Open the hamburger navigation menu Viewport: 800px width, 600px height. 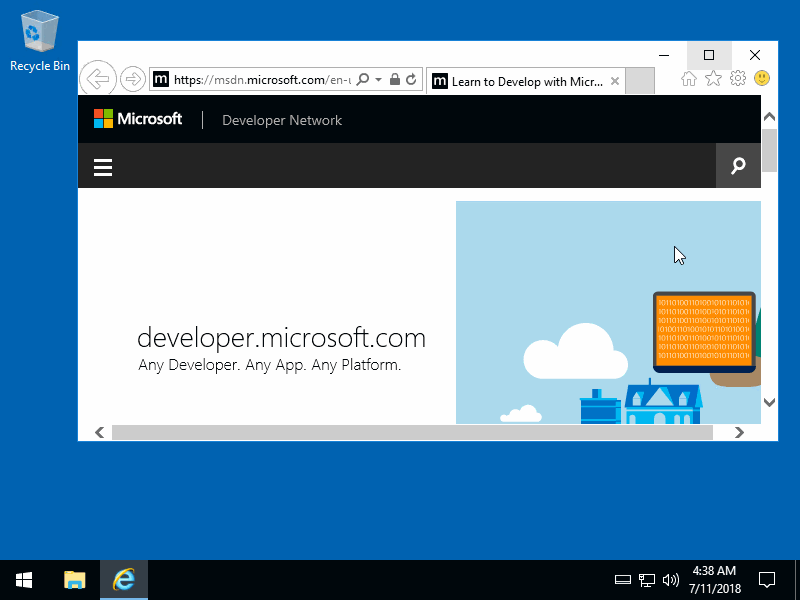(103, 167)
